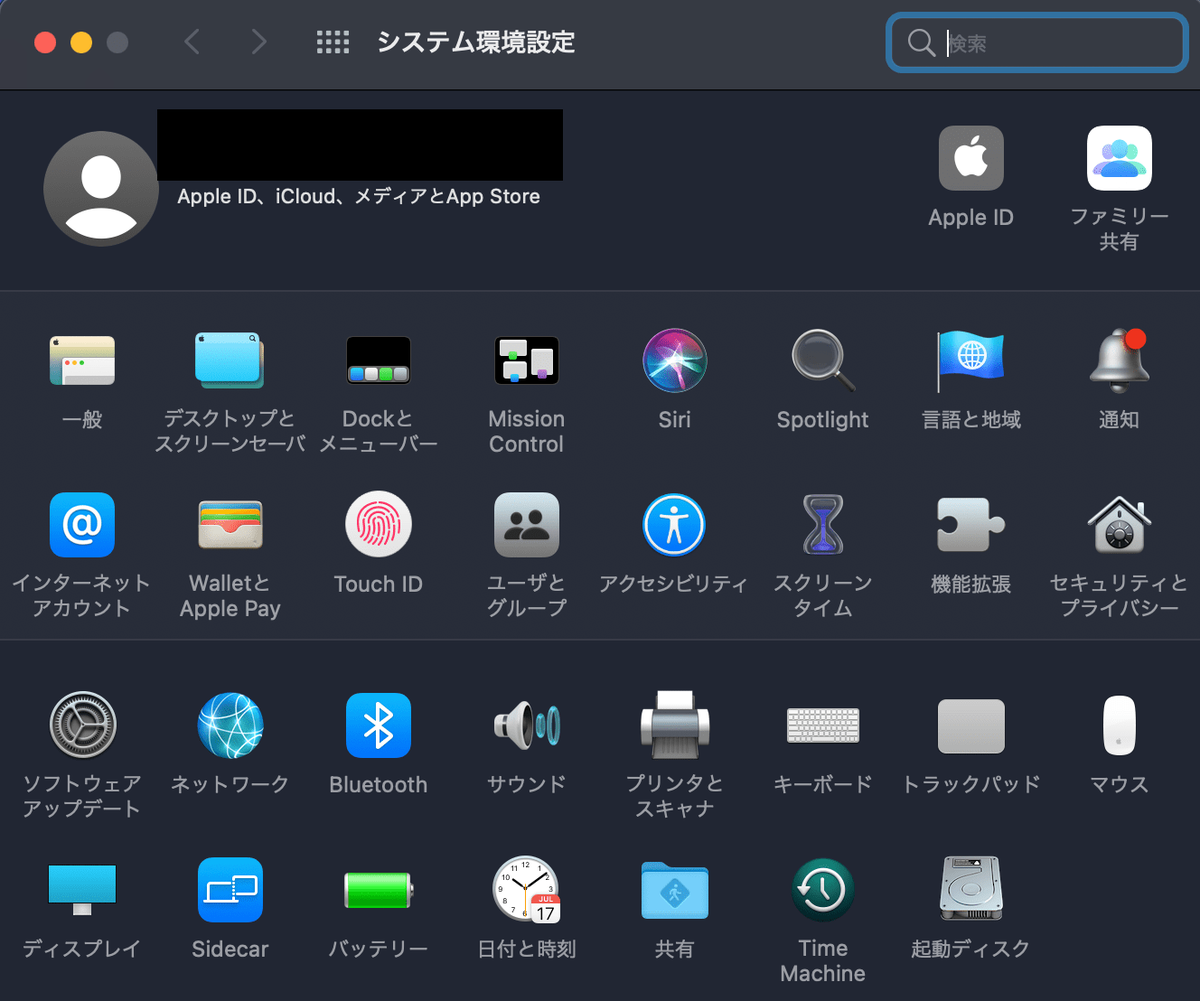The height and width of the screenshot is (1001, 1200).
Task: Open the Apple ID pane
Action: pos(970,158)
